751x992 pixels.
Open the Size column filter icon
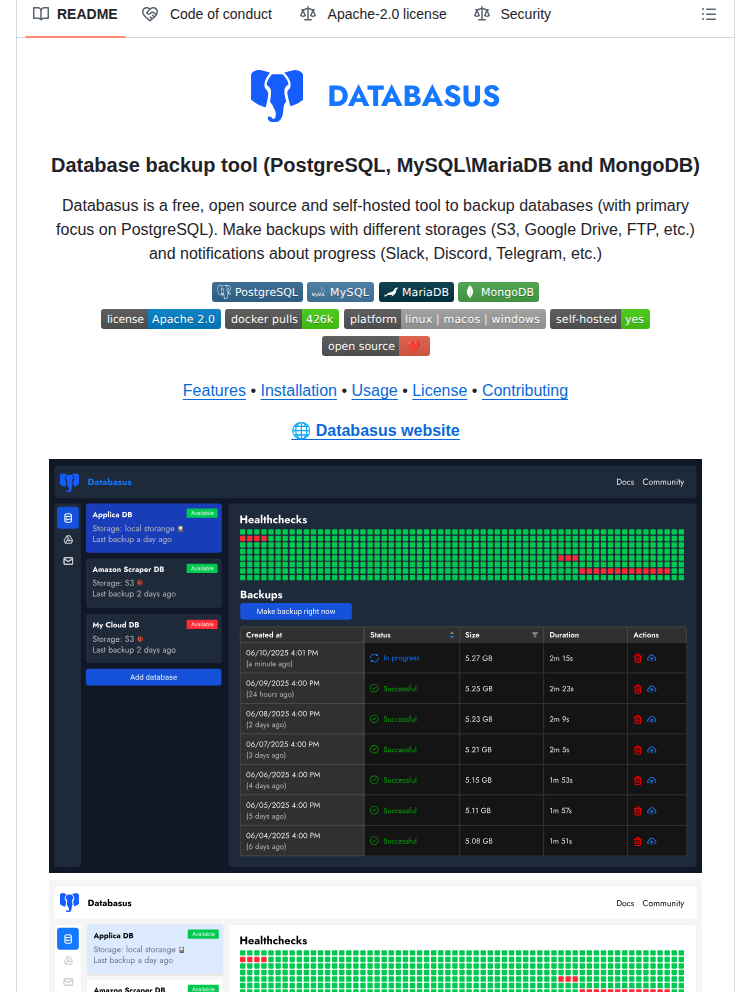(535, 635)
